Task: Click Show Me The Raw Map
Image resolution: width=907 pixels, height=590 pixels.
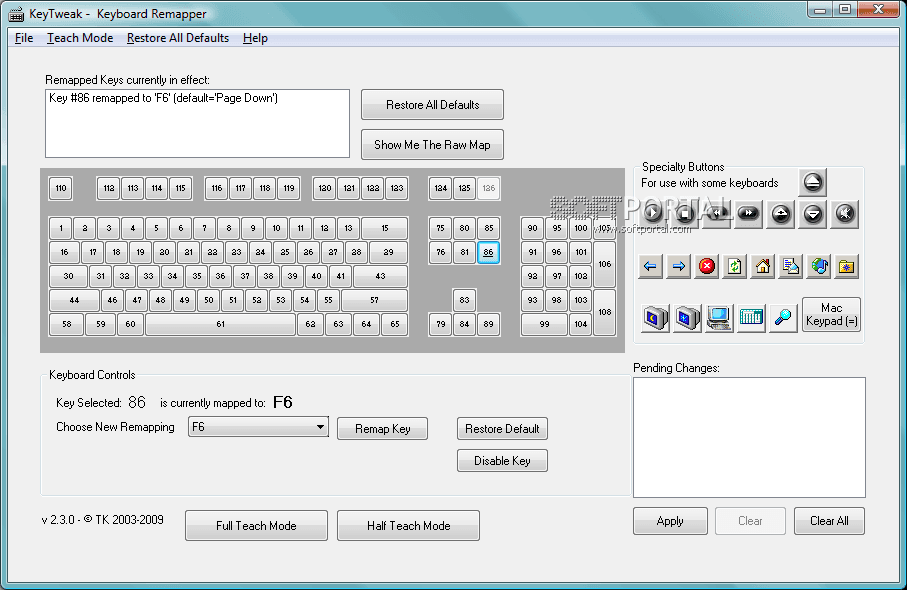Action: [x=432, y=145]
